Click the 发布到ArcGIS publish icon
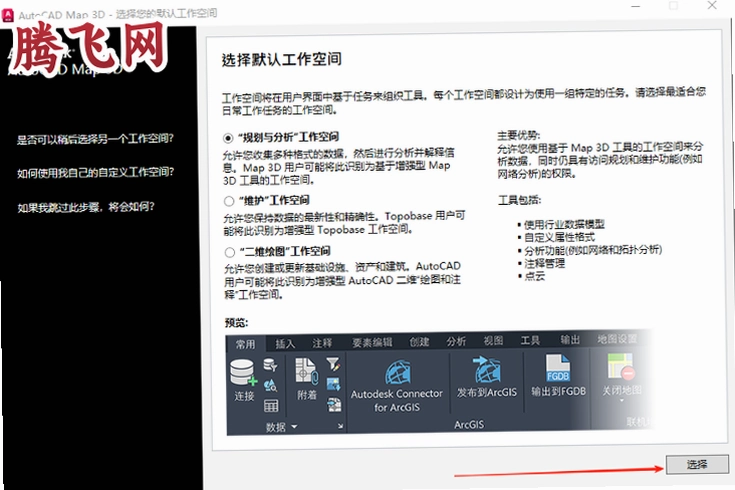Image resolution: width=735 pixels, height=490 pixels. click(487, 369)
